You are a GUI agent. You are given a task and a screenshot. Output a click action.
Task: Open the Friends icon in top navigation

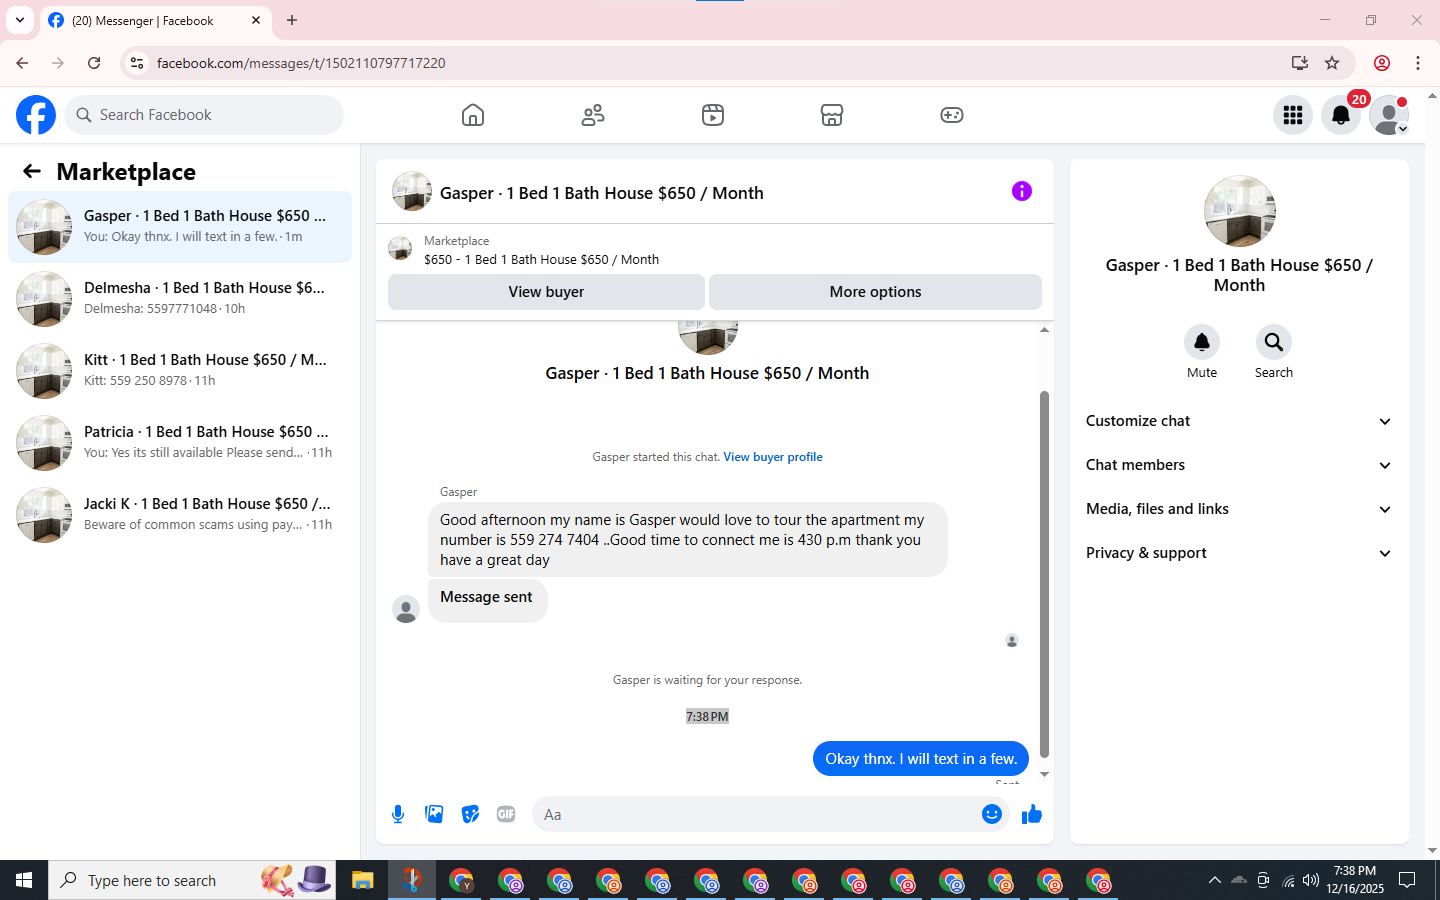point(593,115)
